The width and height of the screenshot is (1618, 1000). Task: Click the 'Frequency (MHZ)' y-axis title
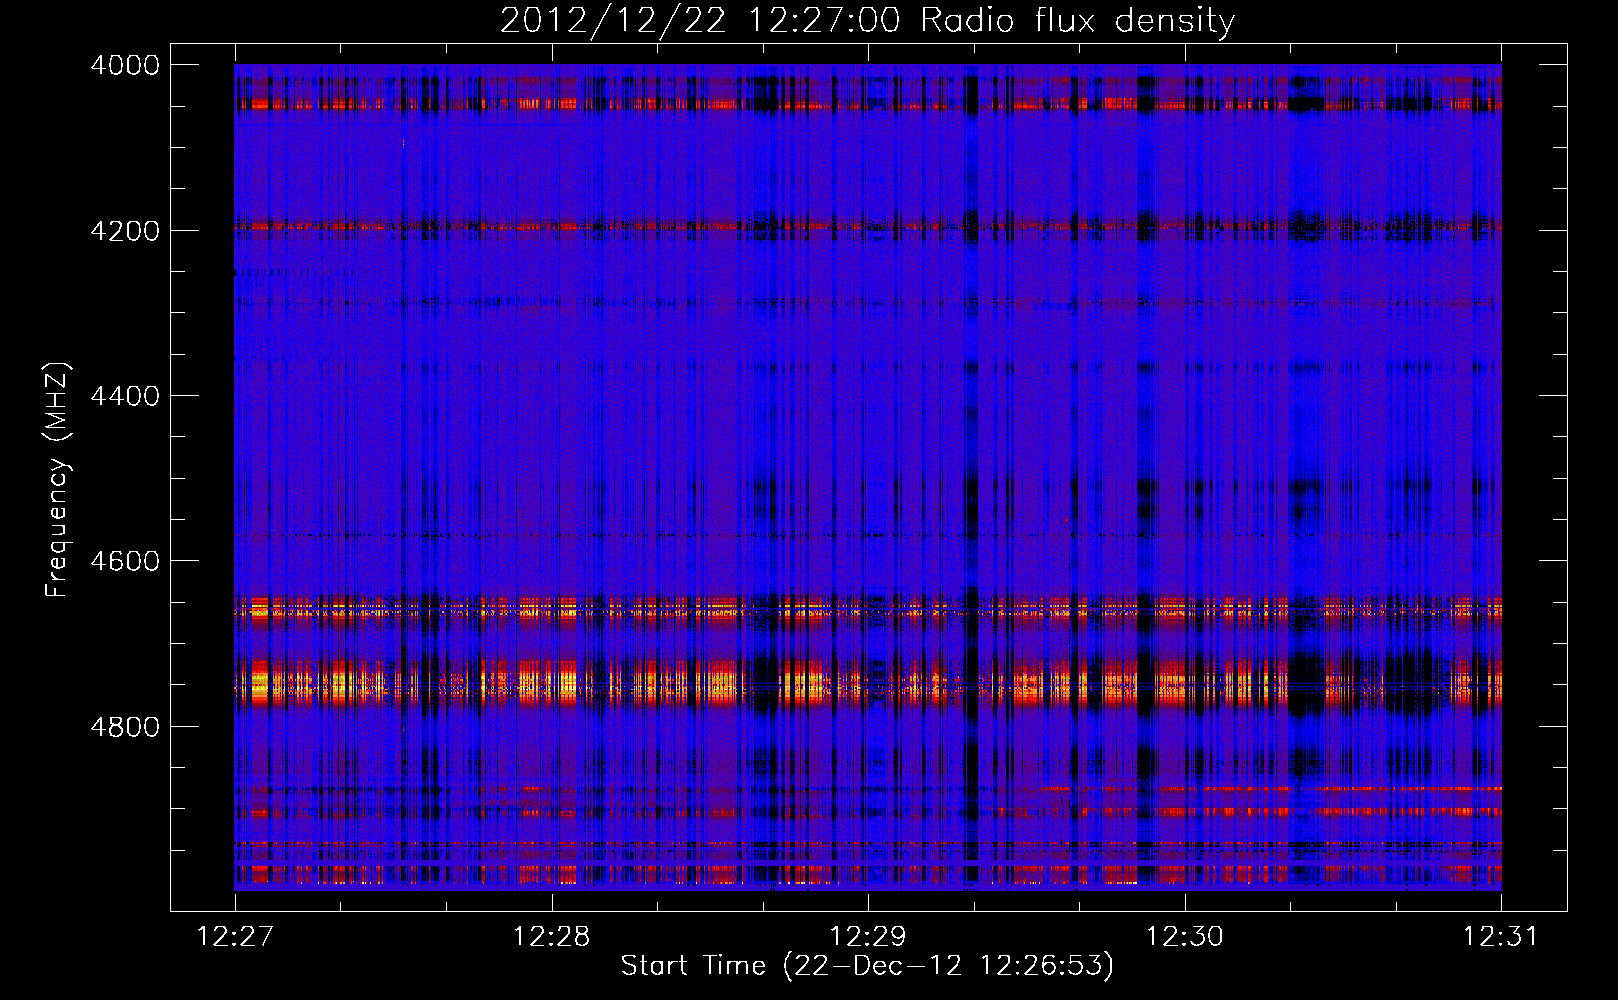(58, 480)
